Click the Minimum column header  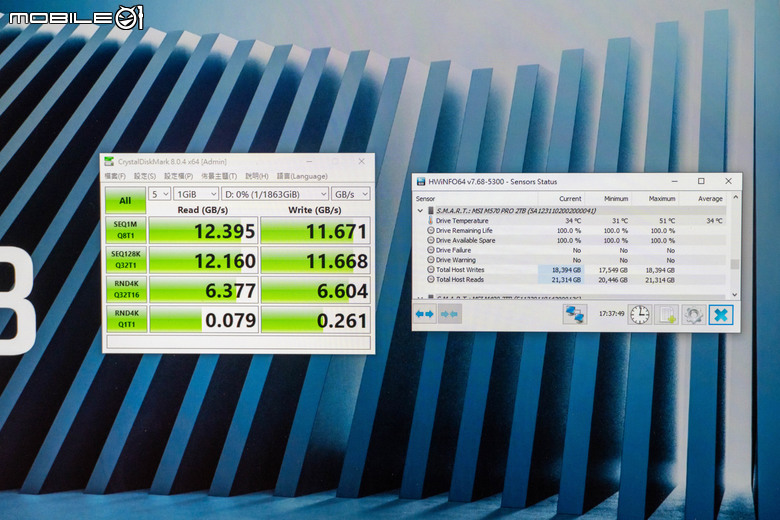pyautogui.click(x=616, y=199)
